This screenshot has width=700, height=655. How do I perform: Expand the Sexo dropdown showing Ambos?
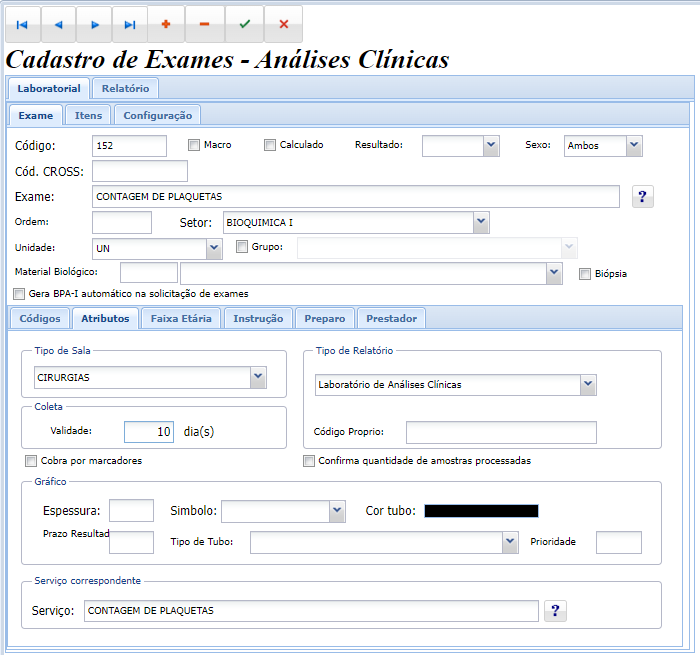(x=634, y=146)
